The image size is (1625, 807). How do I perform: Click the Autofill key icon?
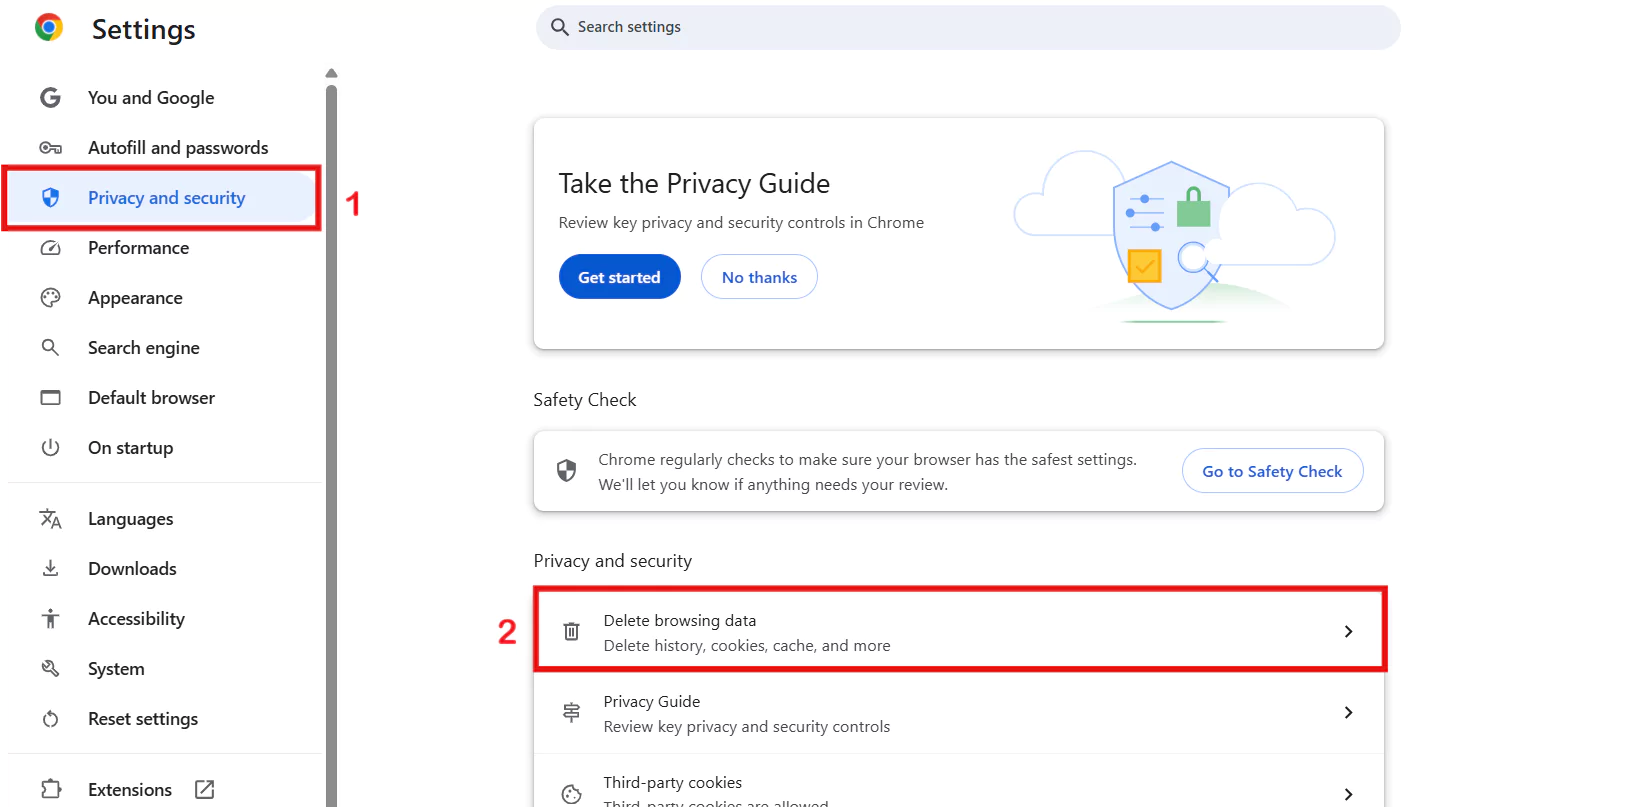point(50,148)
